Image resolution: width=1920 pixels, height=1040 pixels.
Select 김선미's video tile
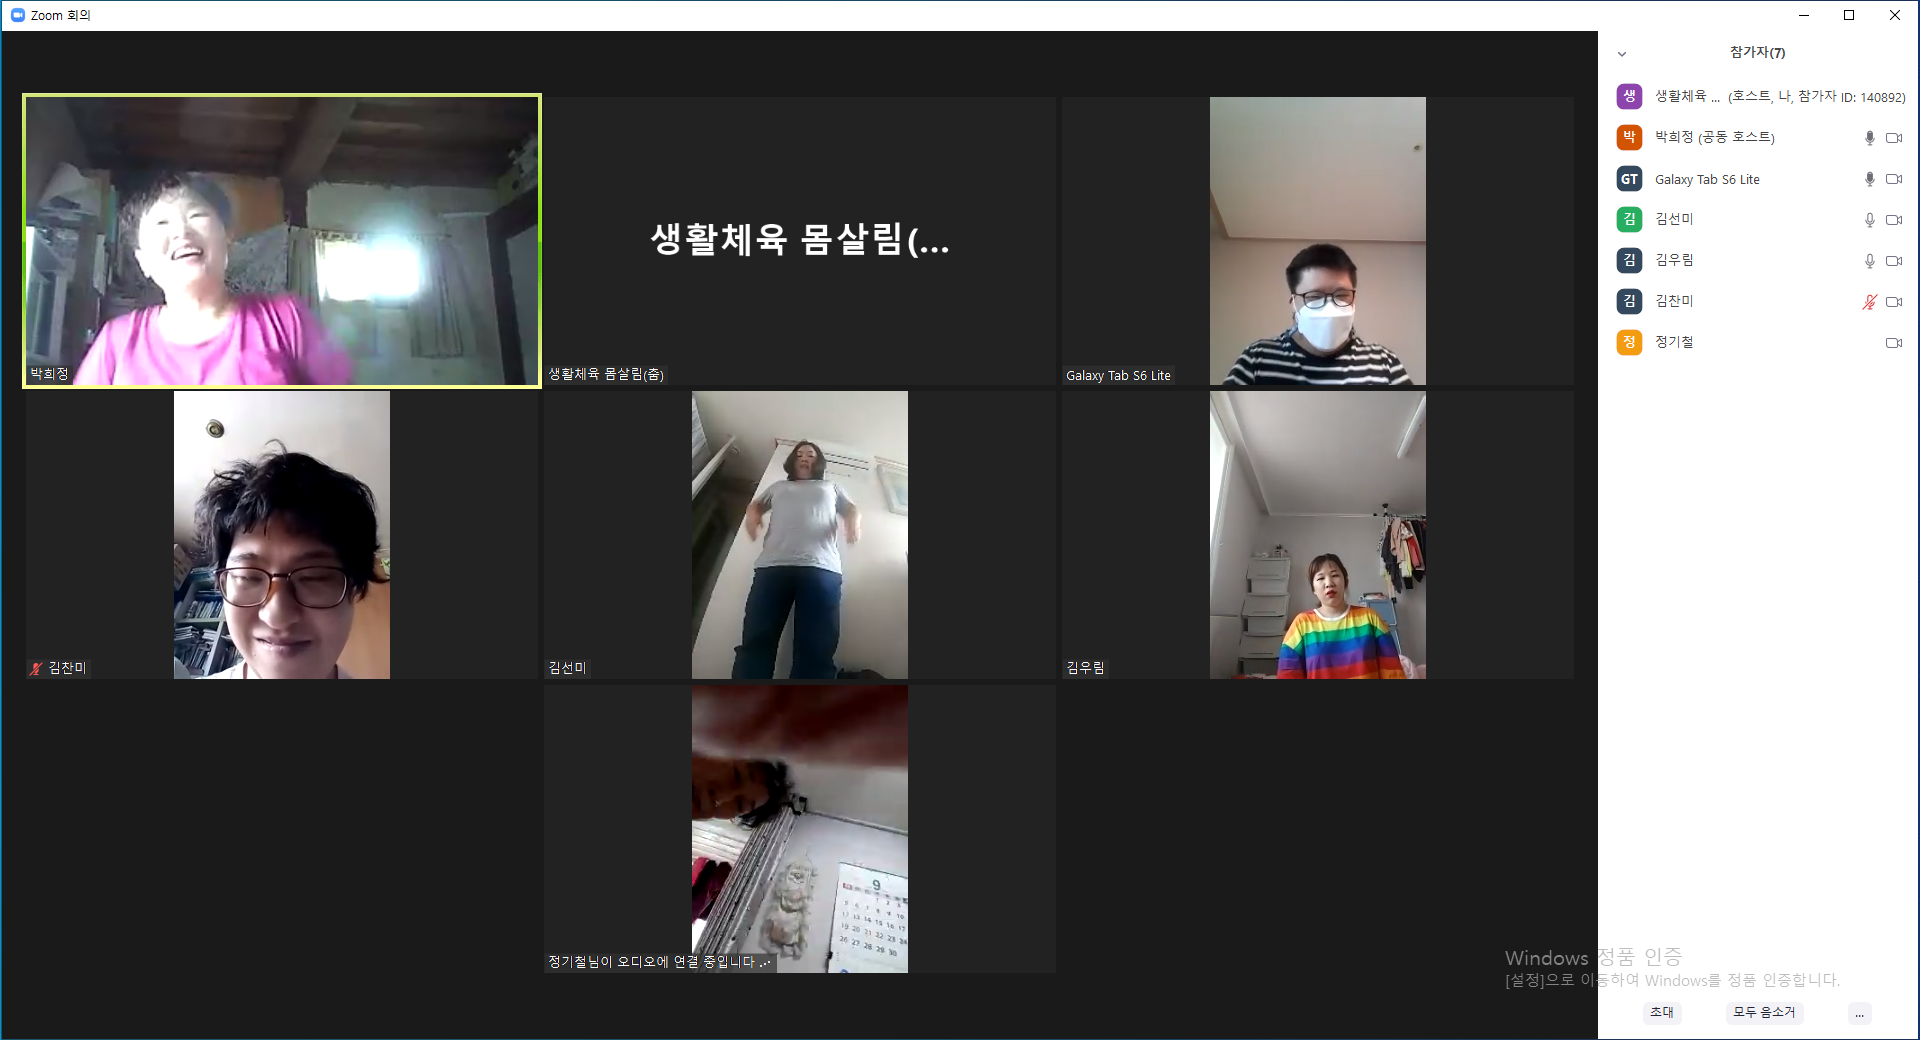(x=800, y=535)
